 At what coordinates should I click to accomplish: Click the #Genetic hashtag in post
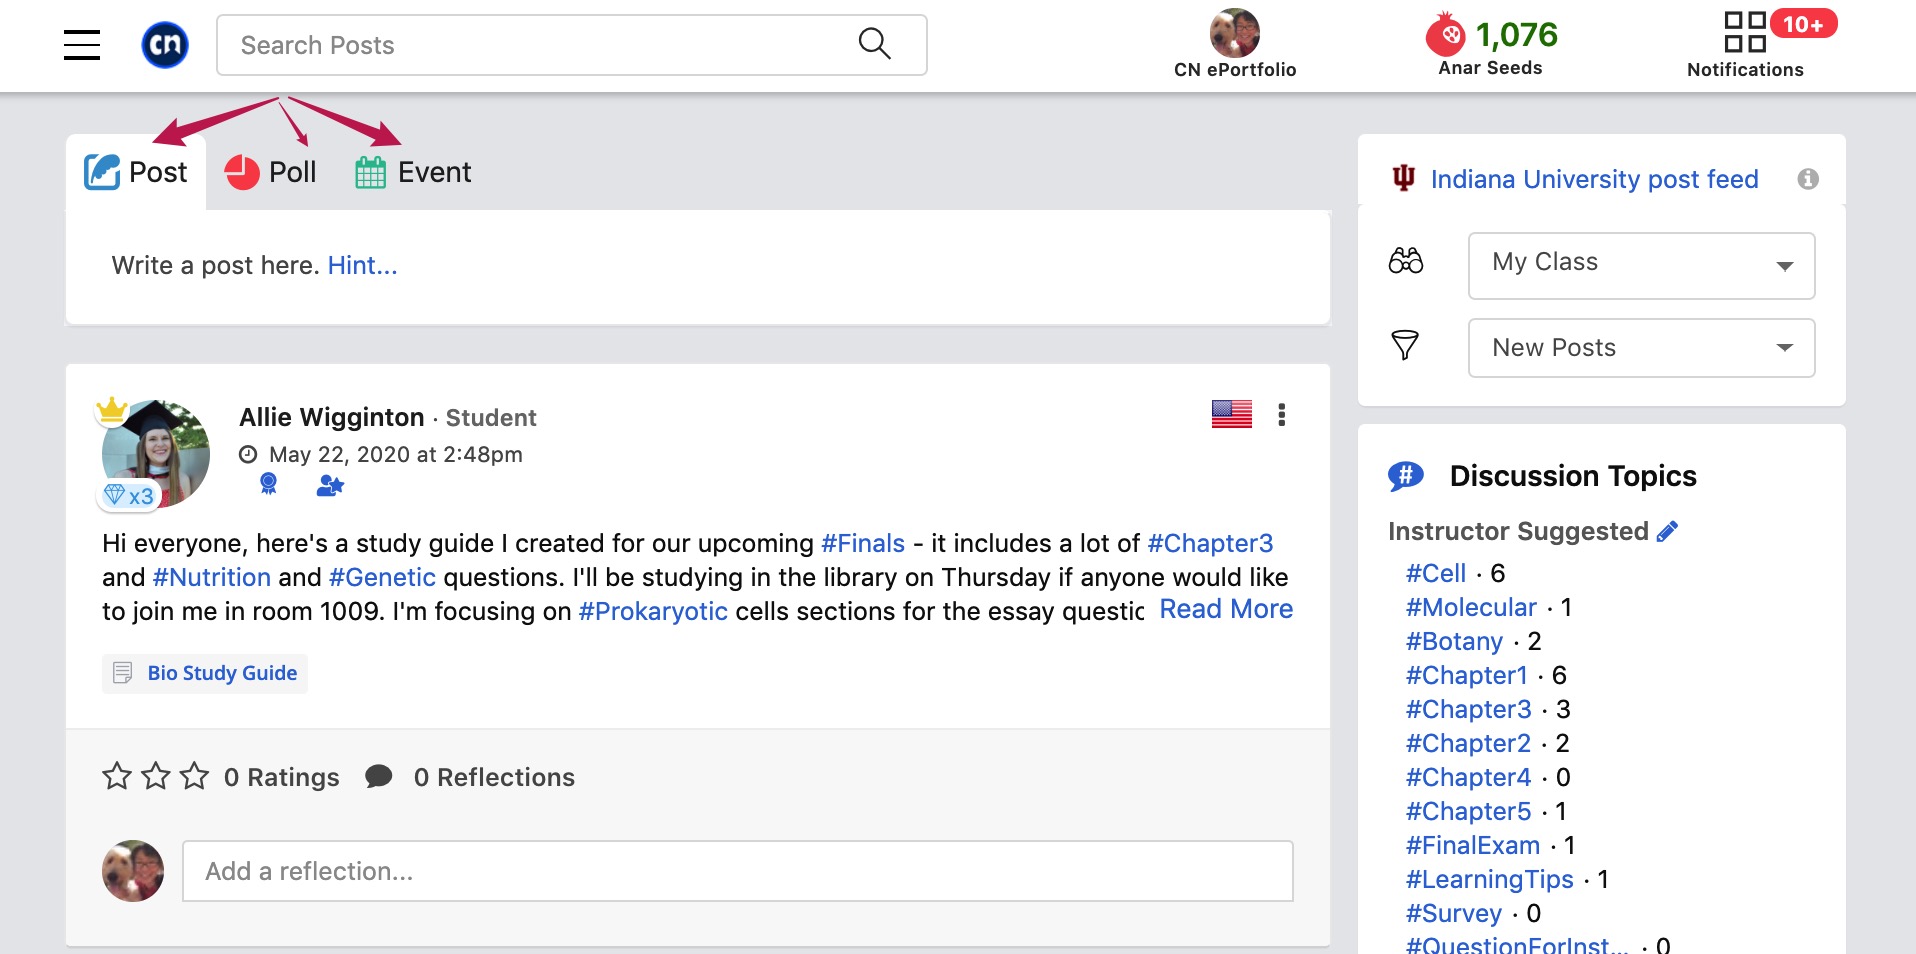[382, 577]
